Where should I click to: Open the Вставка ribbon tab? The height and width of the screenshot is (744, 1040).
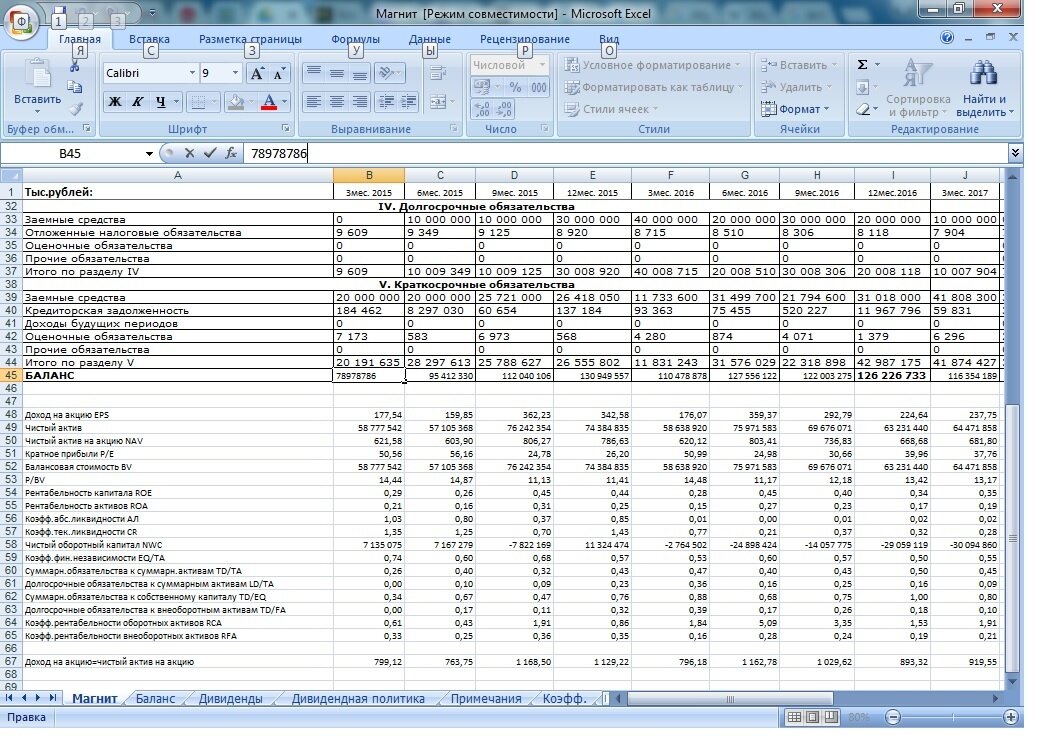click(149, 39)
